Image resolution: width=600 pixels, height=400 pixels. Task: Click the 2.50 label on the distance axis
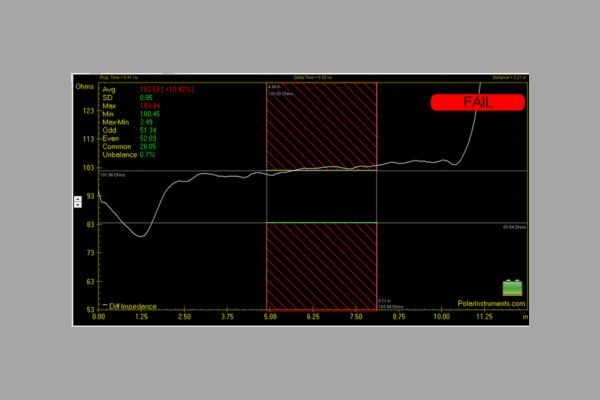click(x=184, y=317)
